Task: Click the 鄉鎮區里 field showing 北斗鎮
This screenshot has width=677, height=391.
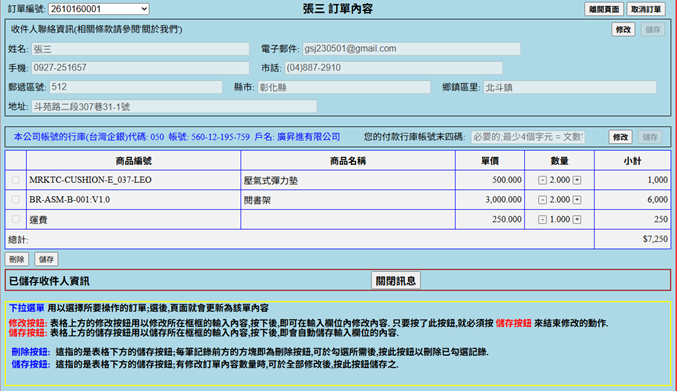Action: tap(569, 87)
